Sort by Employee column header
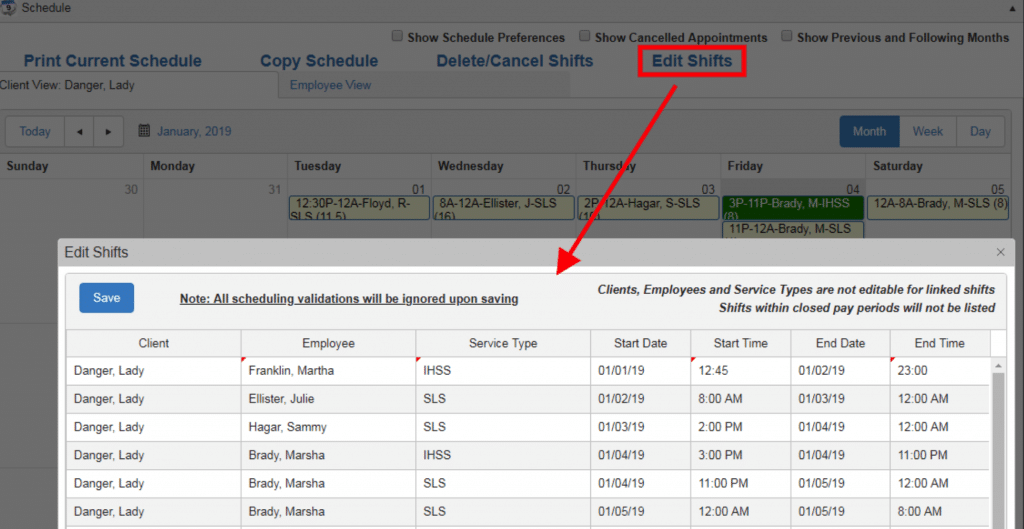Image resolution: width=1024 pixels, height=529 pixels. 328,343
